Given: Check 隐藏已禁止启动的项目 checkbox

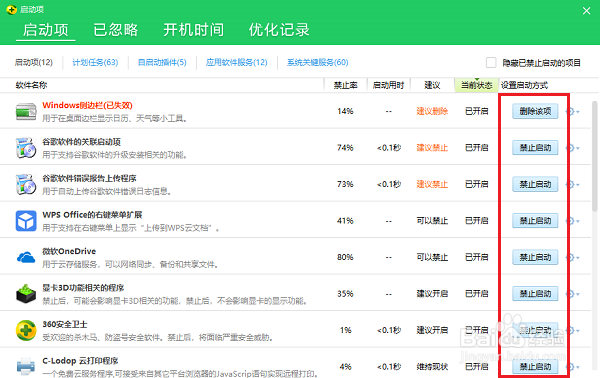Looking at the screenshot, I should [491, 62].
